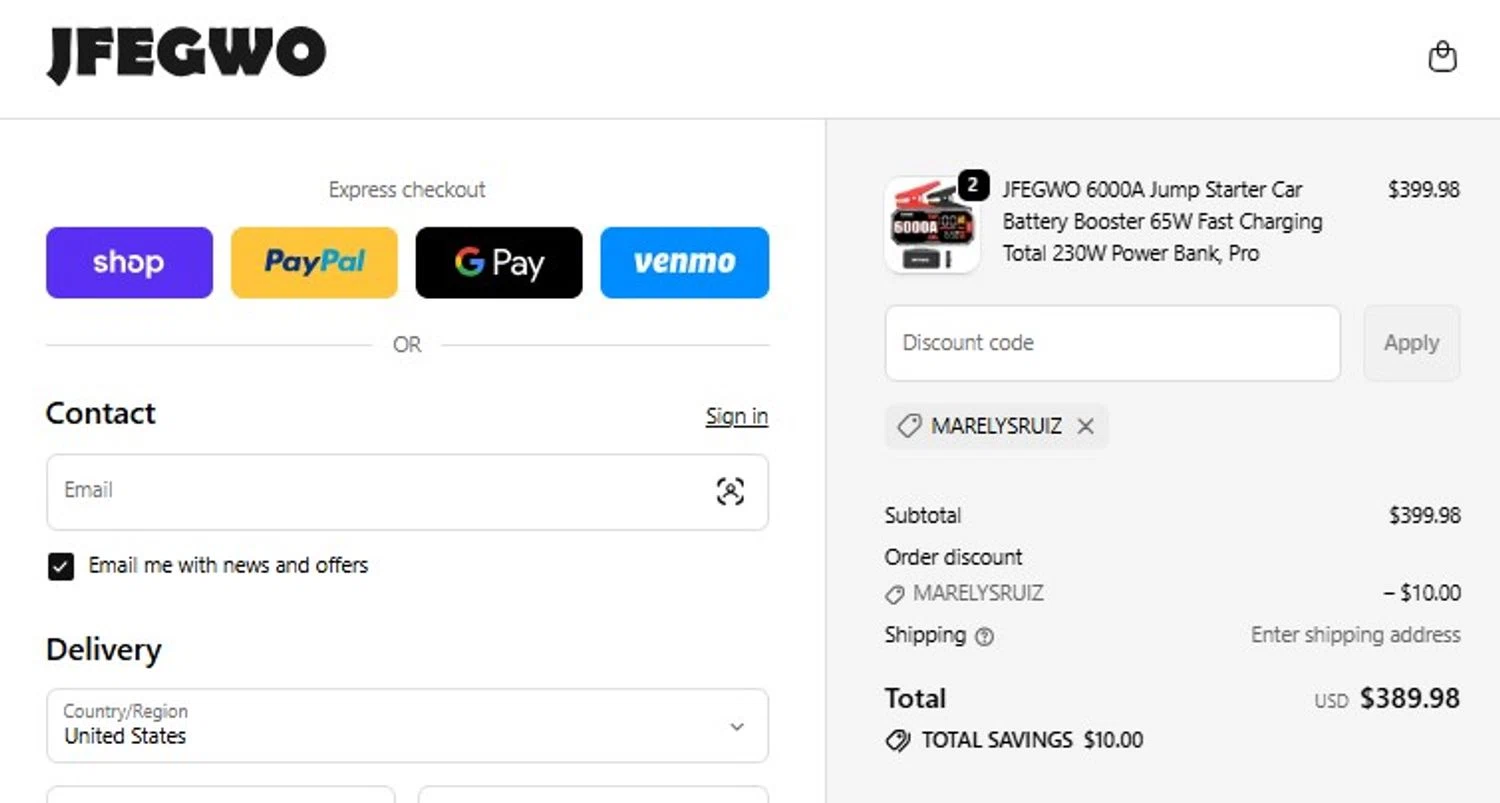Click the Delivery section heading
The height and width of the screenshot is (803, 1500).
[x=103, y=650]
